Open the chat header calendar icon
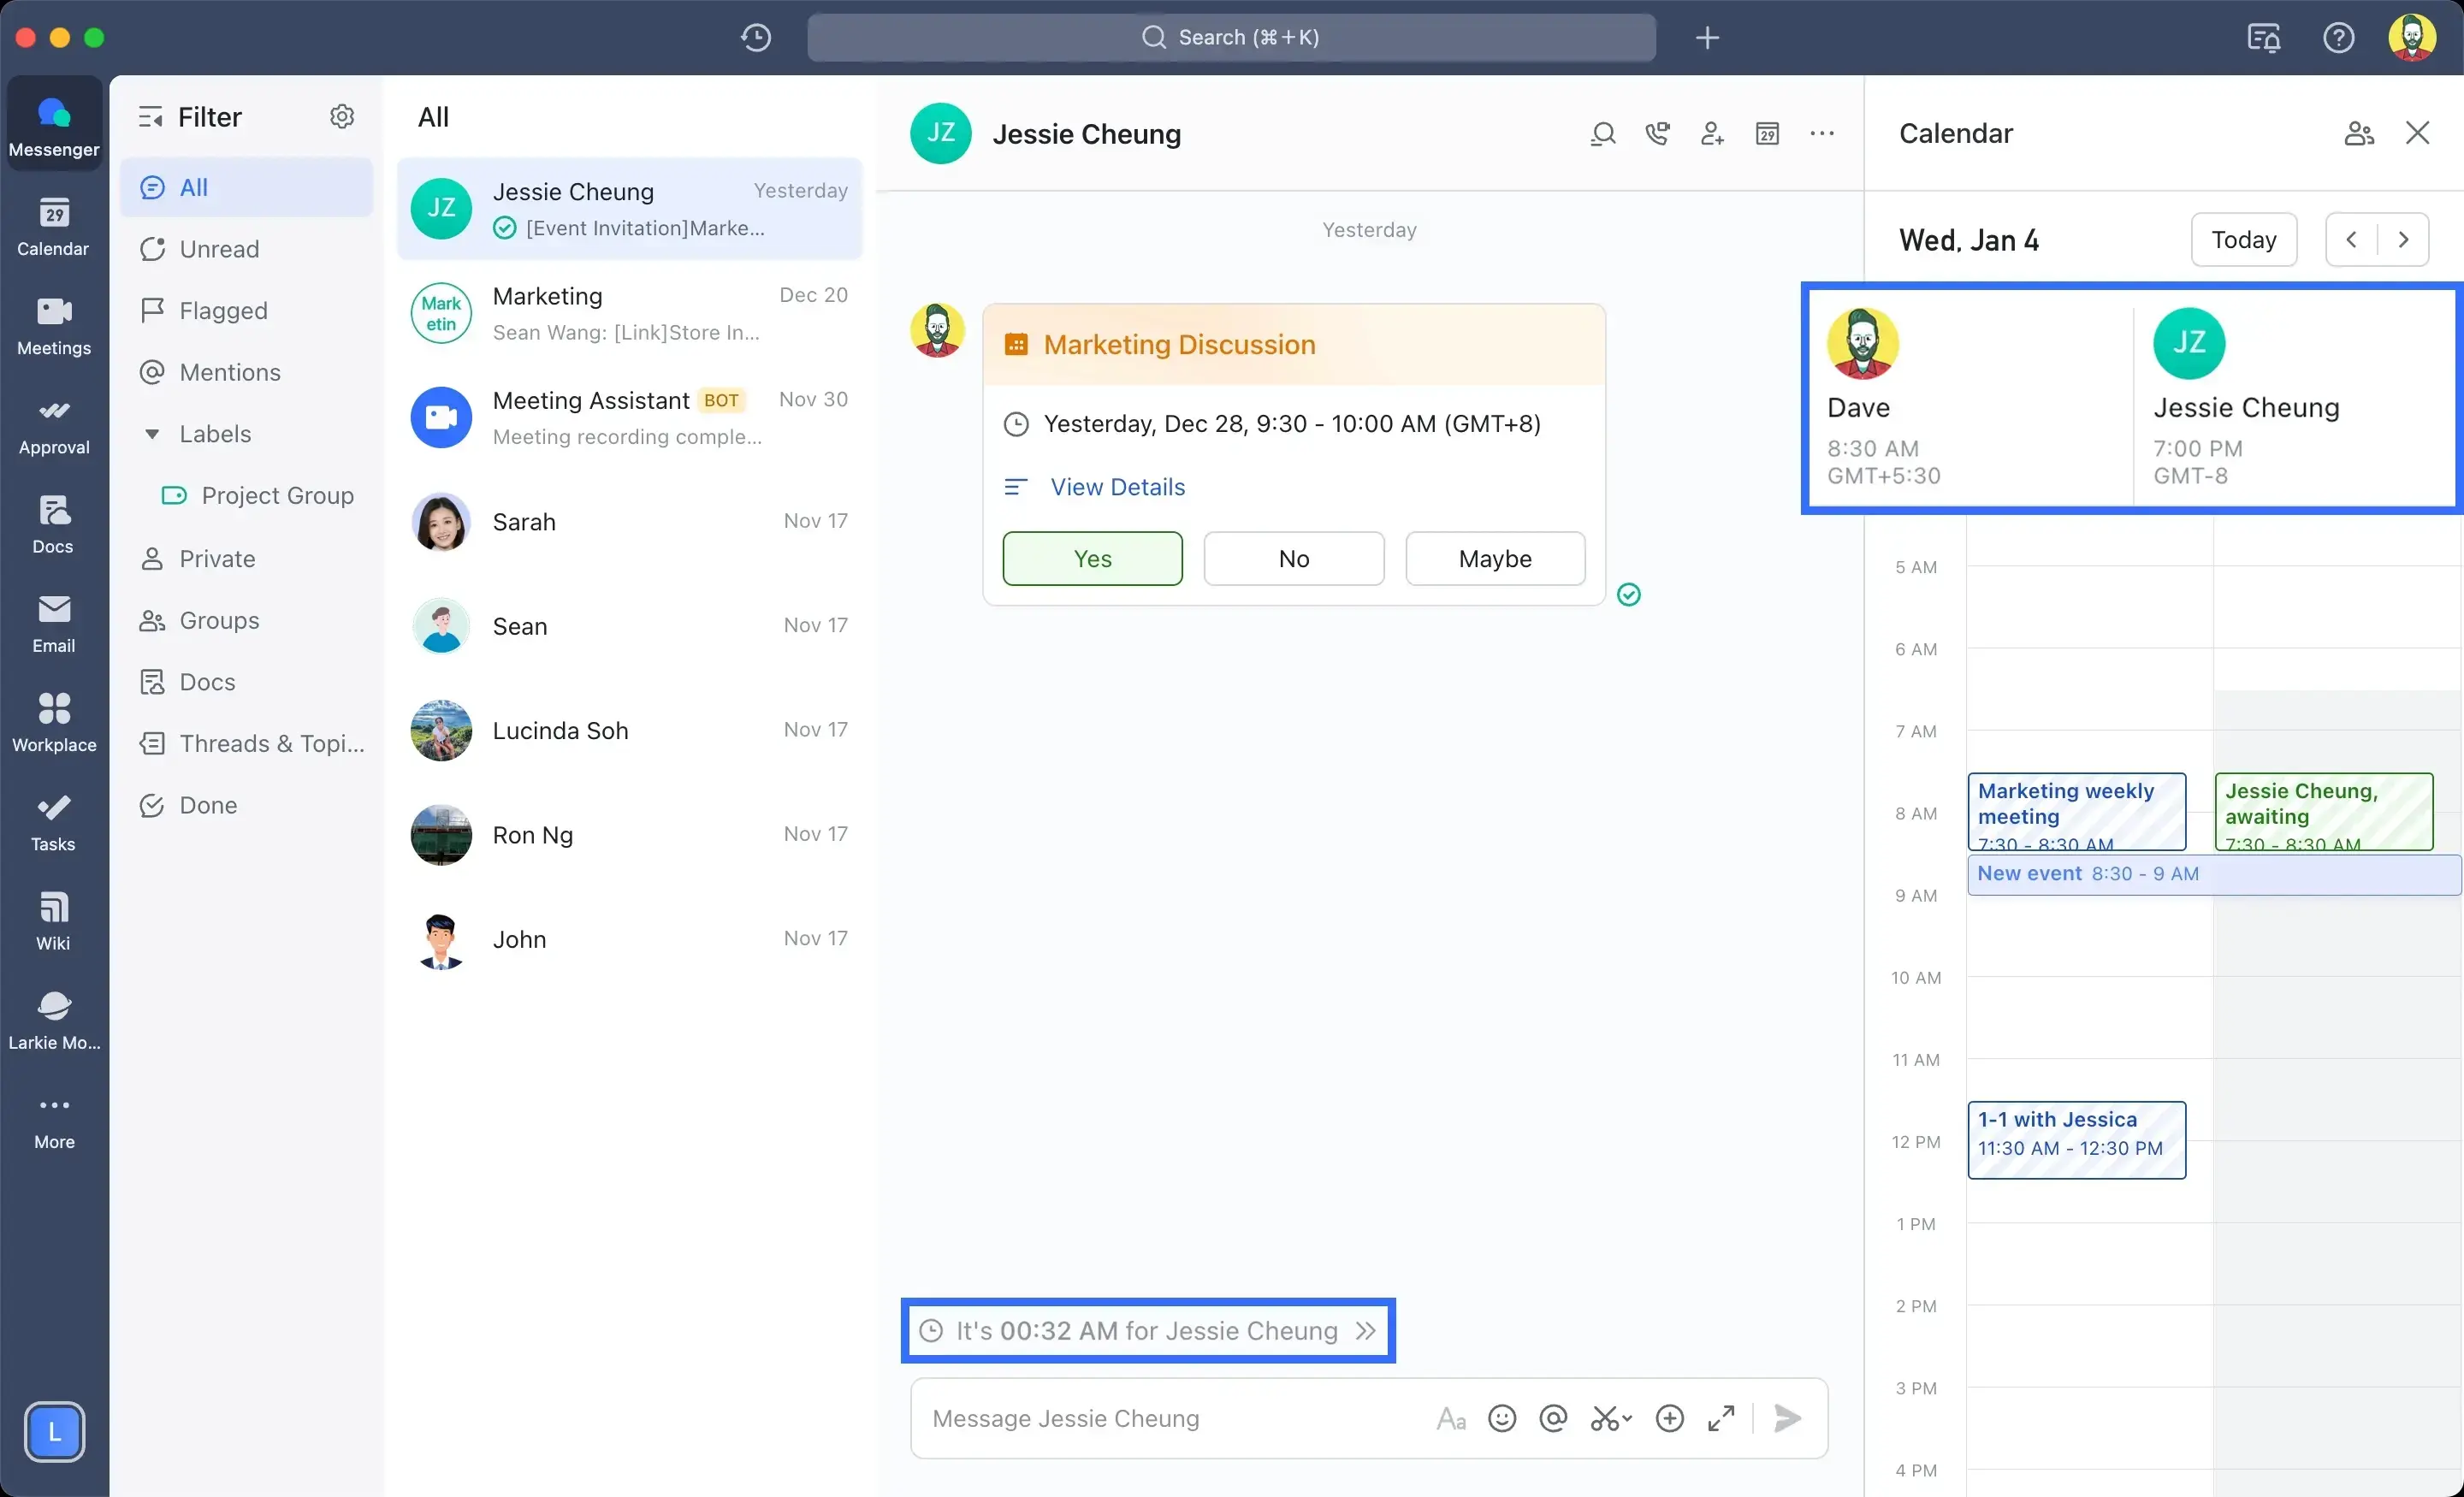This screenshot has height=1497, width=2464. click(1767, 134)
